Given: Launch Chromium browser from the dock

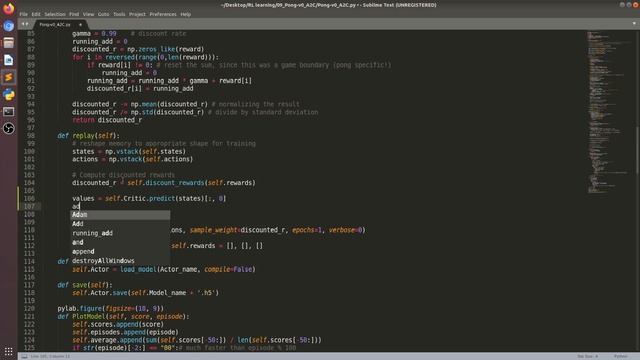Looking at the screenshot, I should (x=9, y=26).
